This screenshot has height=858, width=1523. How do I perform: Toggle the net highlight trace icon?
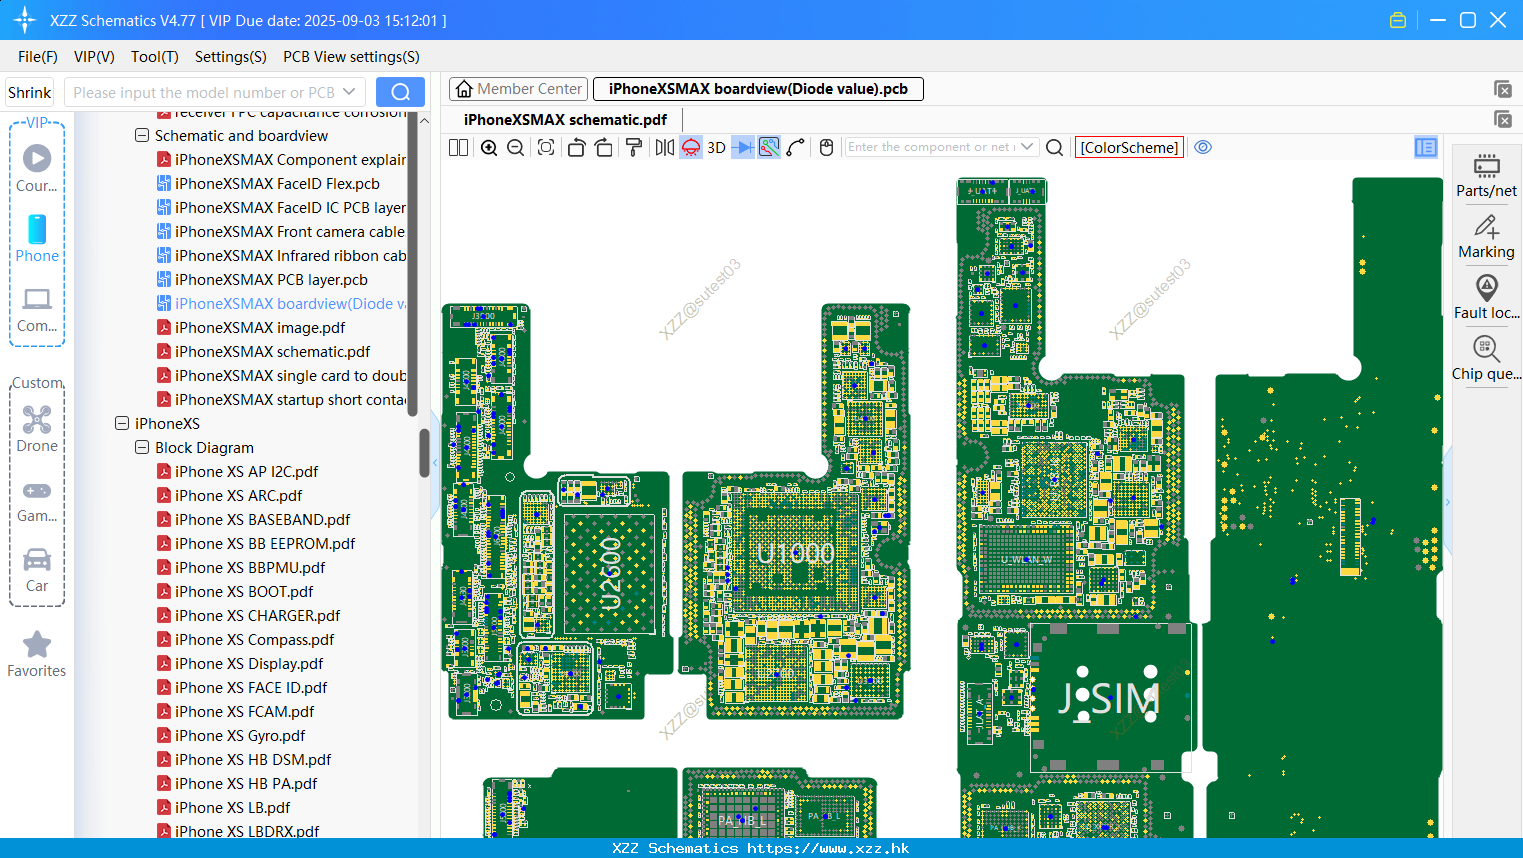[x=769, y=147]
